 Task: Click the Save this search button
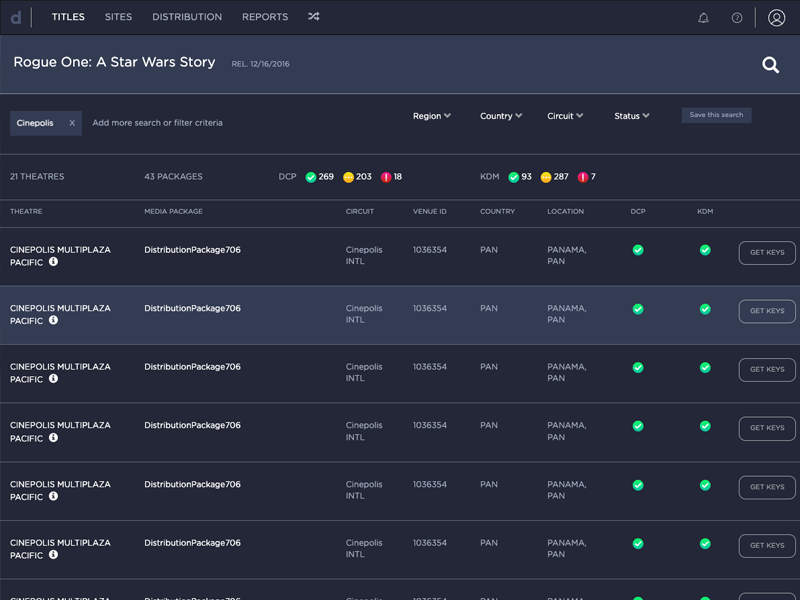tap(716, 115)
